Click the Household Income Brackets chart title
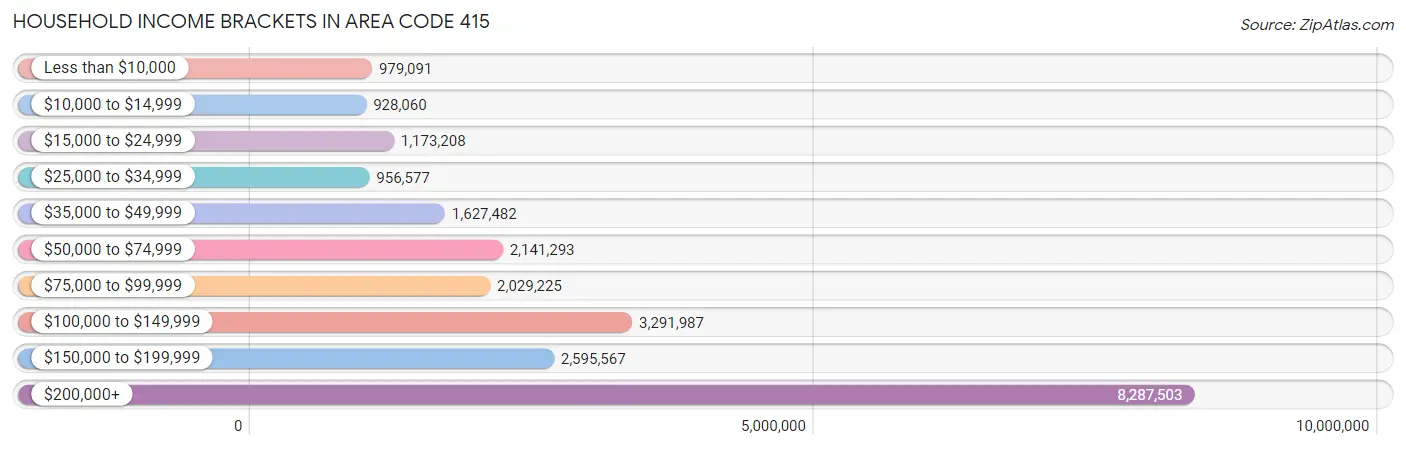 click(x=252, y=21)
